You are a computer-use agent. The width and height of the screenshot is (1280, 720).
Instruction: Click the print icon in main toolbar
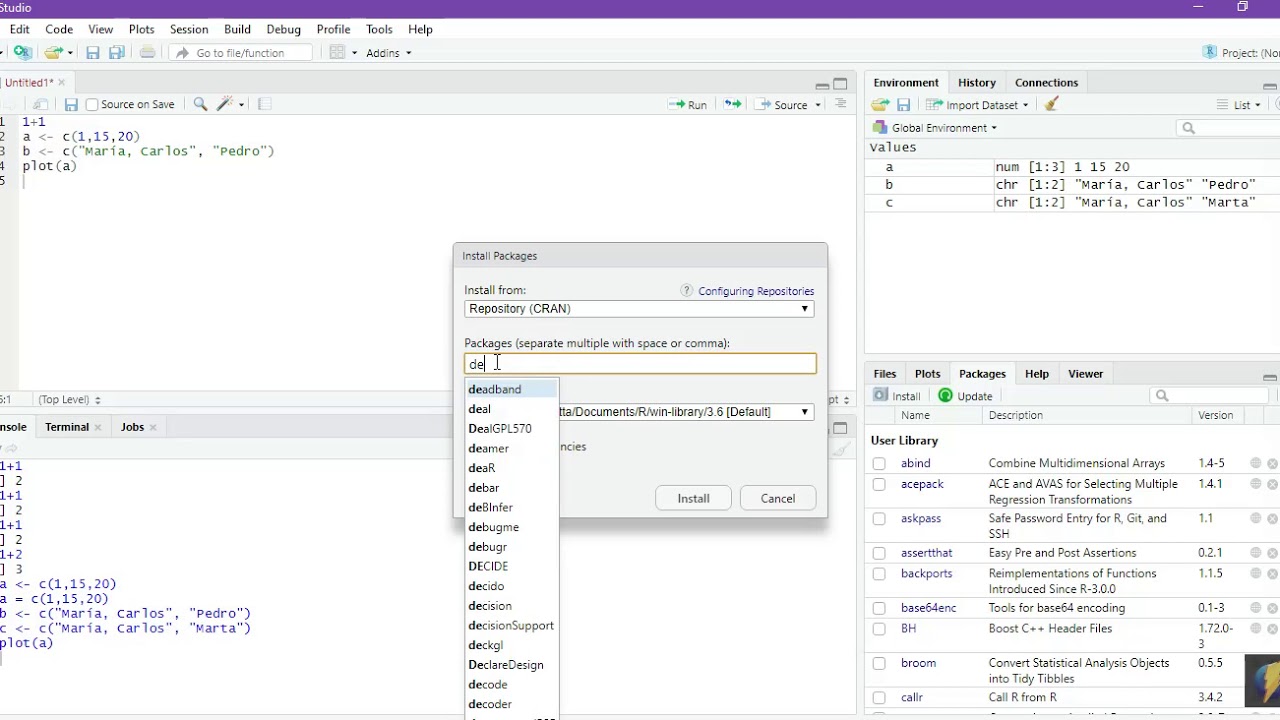[x=148, y=53]
